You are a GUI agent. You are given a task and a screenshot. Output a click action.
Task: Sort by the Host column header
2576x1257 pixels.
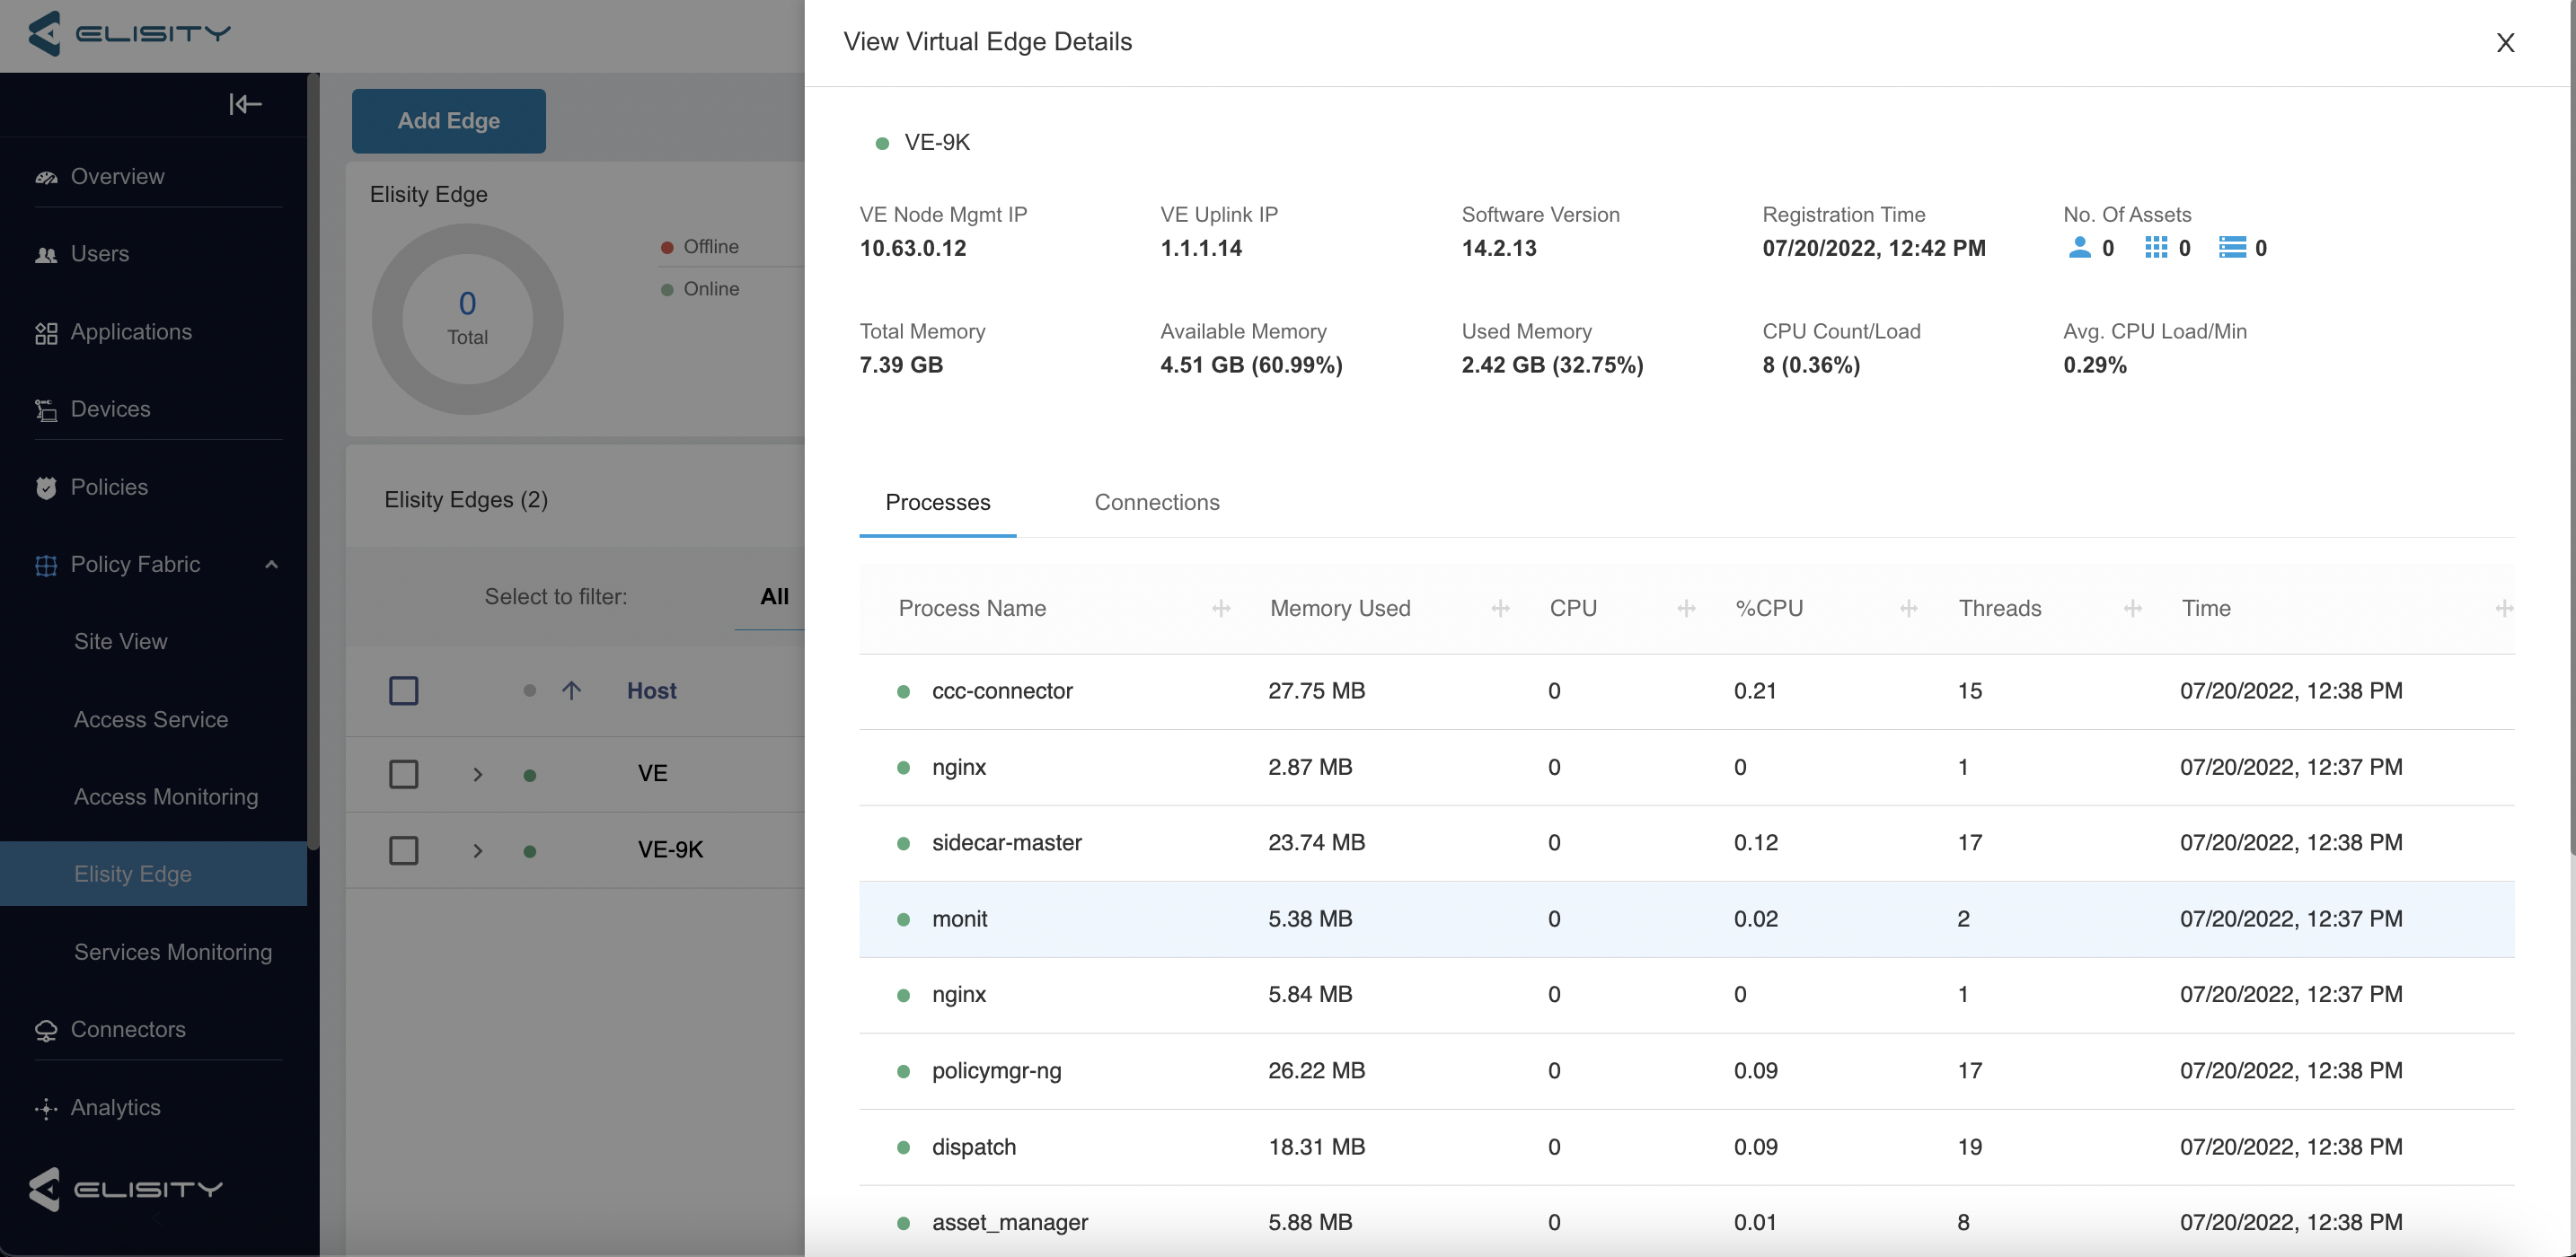[x=652, y=690]
